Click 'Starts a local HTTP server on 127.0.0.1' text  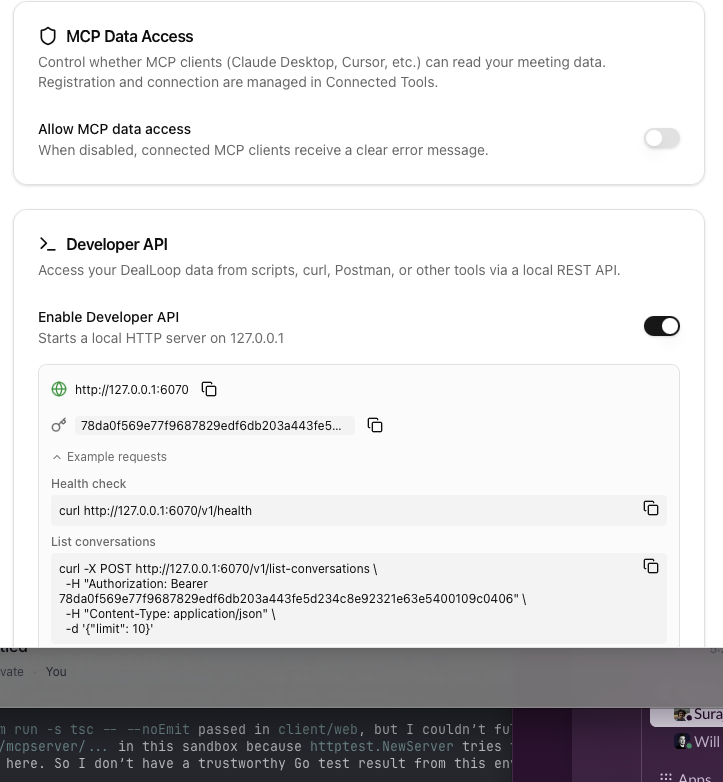click(161, 338)
